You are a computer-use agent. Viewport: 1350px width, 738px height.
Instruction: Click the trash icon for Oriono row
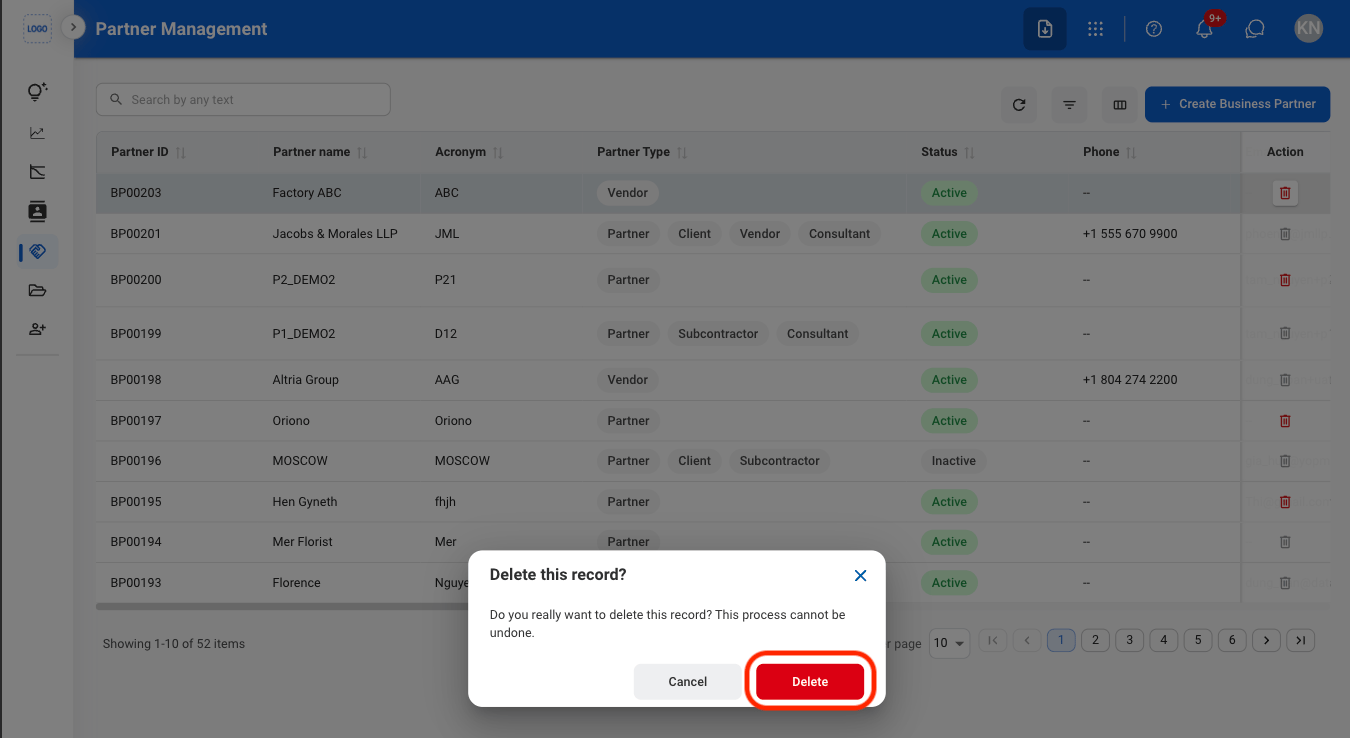[x=1285, y=421]
